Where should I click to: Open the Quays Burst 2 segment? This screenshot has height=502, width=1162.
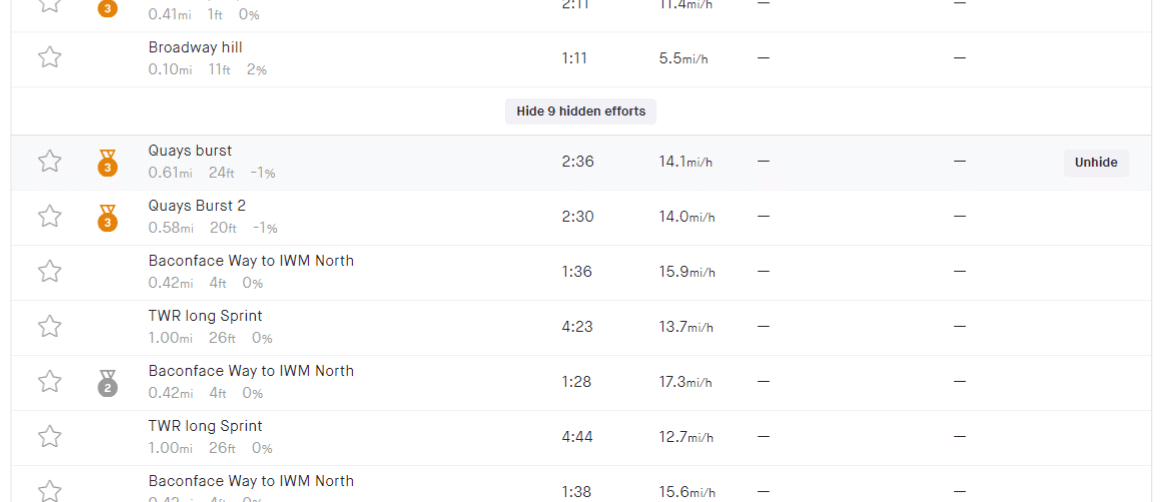point(197,206)
